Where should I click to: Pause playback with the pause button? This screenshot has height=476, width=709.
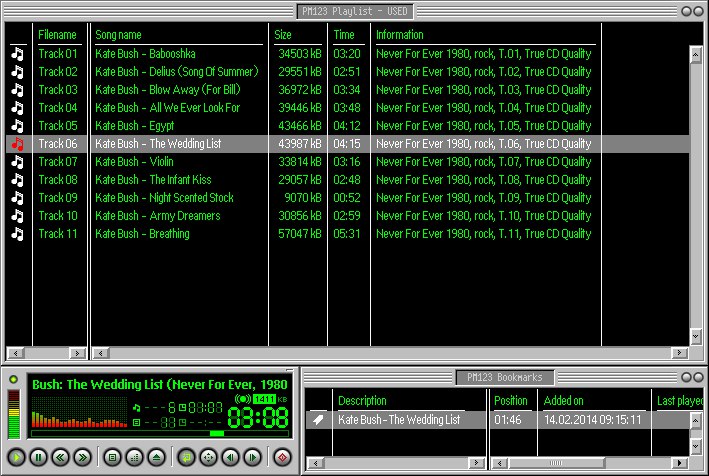(38, 457)
